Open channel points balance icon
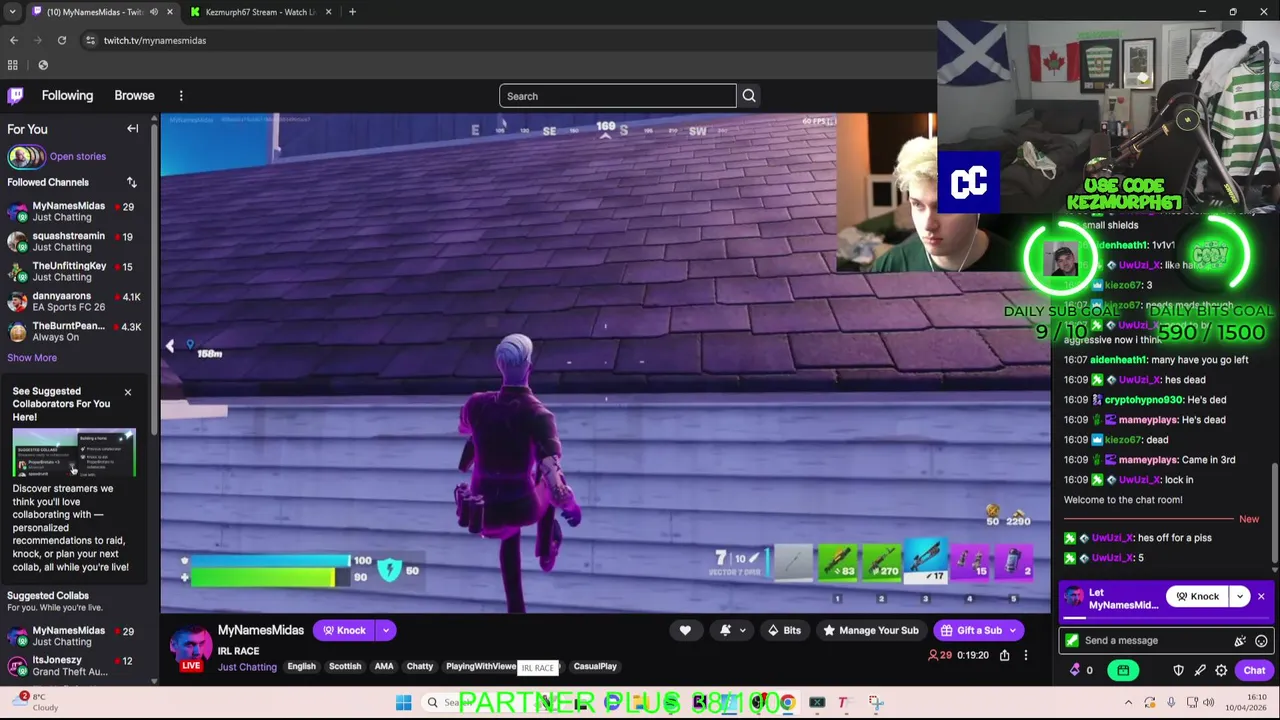The height and width of the screenshot is (720, 1280). point(1075,670)
